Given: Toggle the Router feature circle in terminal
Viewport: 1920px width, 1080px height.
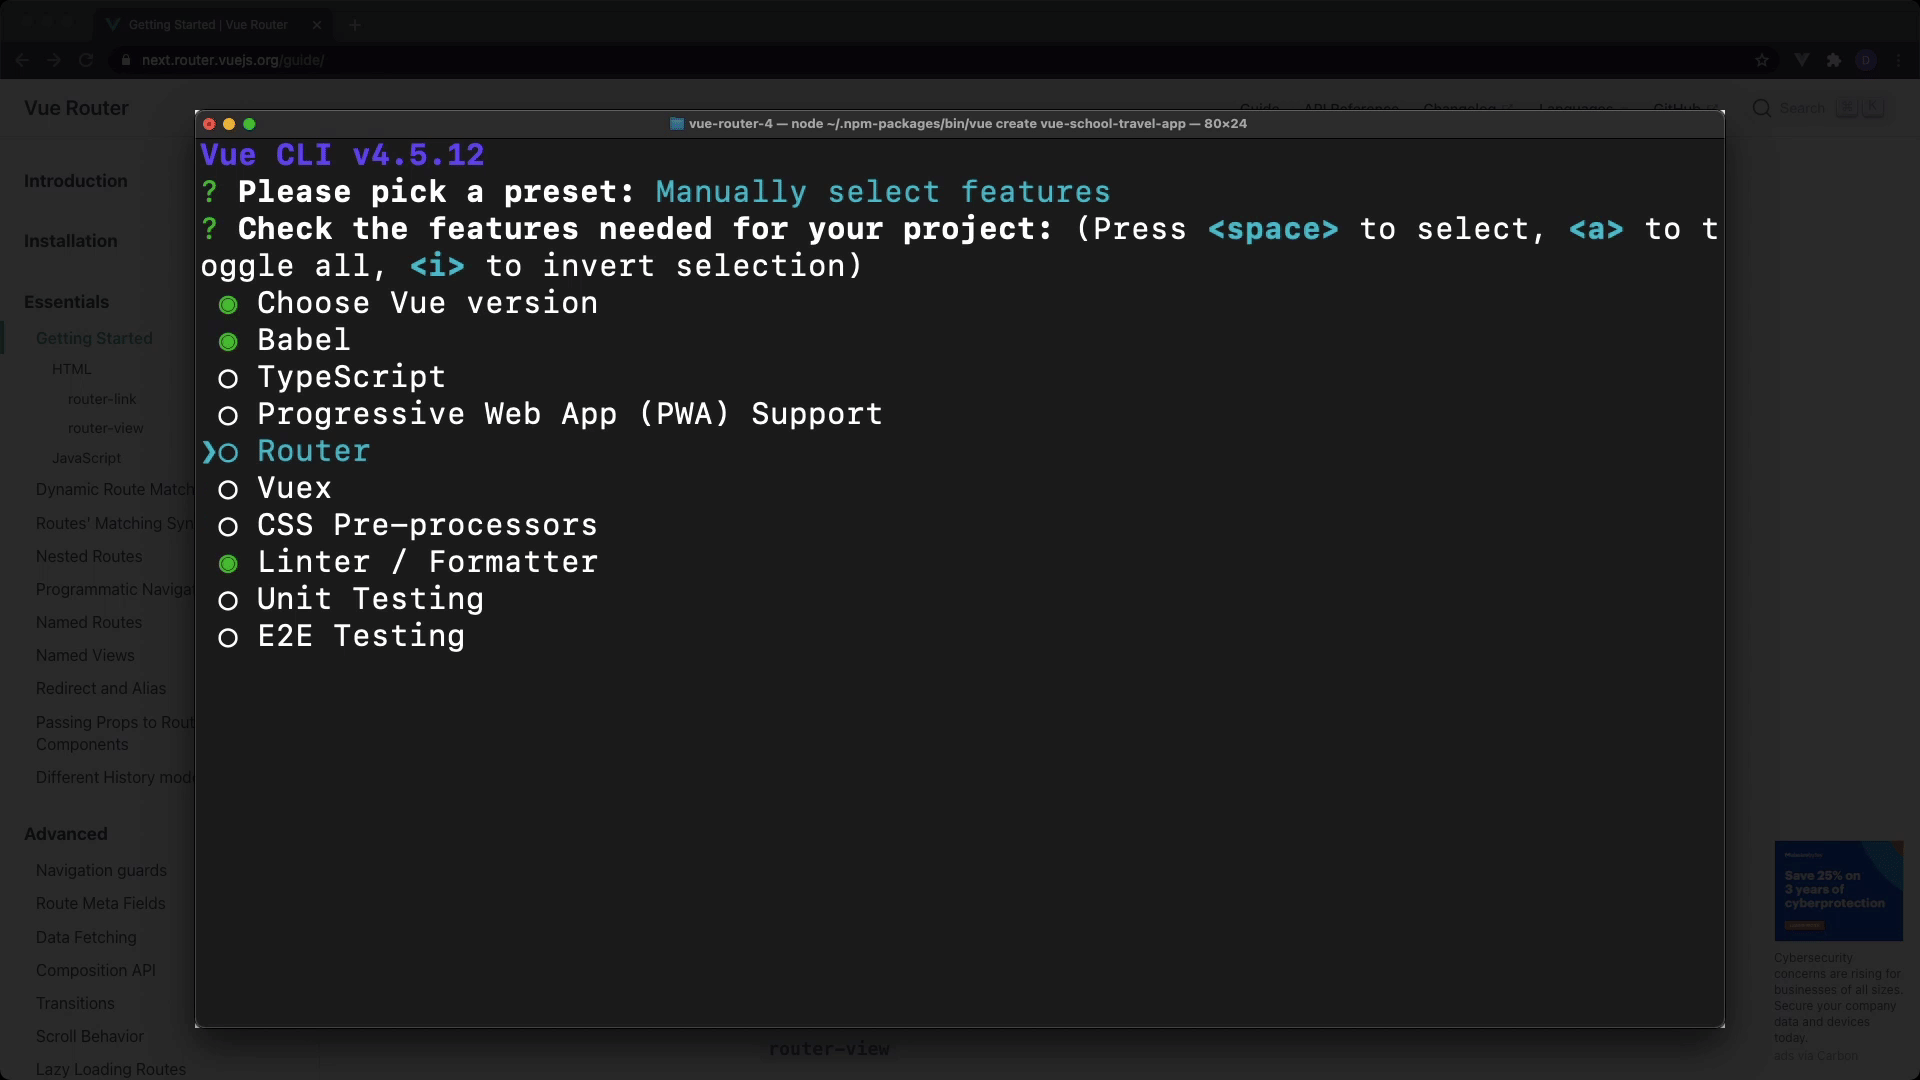Looking at the screenshot, I should point(228,453).
